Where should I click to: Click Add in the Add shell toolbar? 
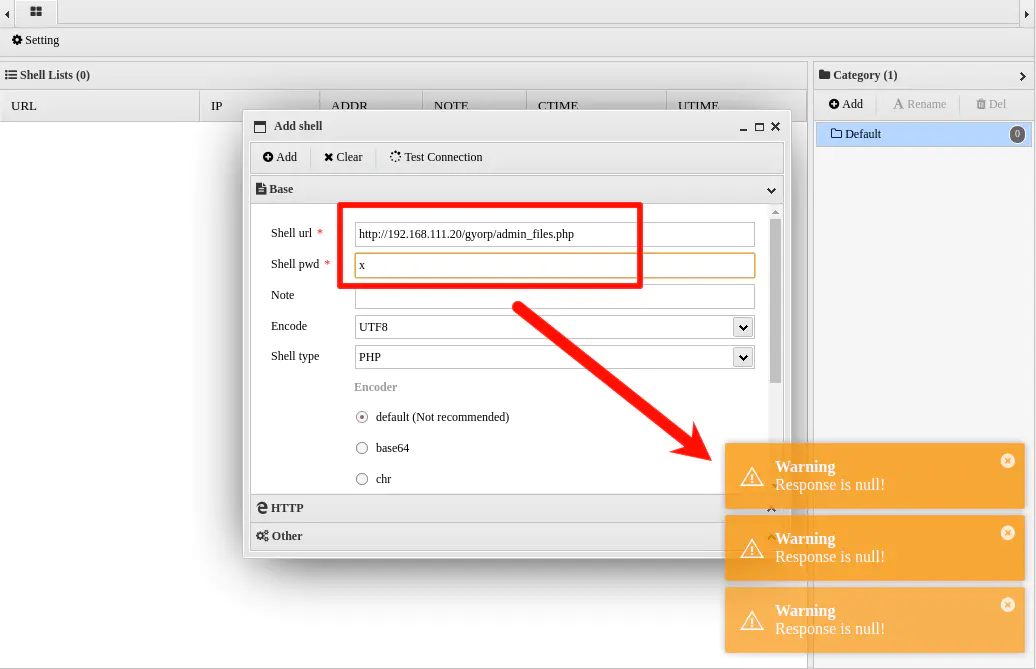pos(280,157)
